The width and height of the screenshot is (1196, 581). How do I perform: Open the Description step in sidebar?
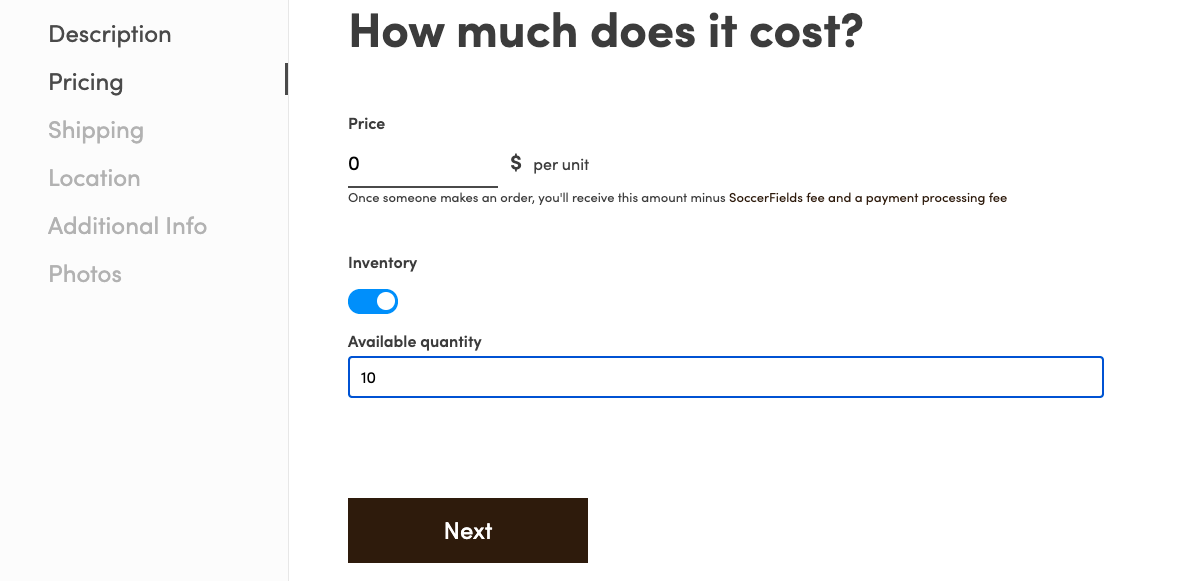click(x=109, y=34)
